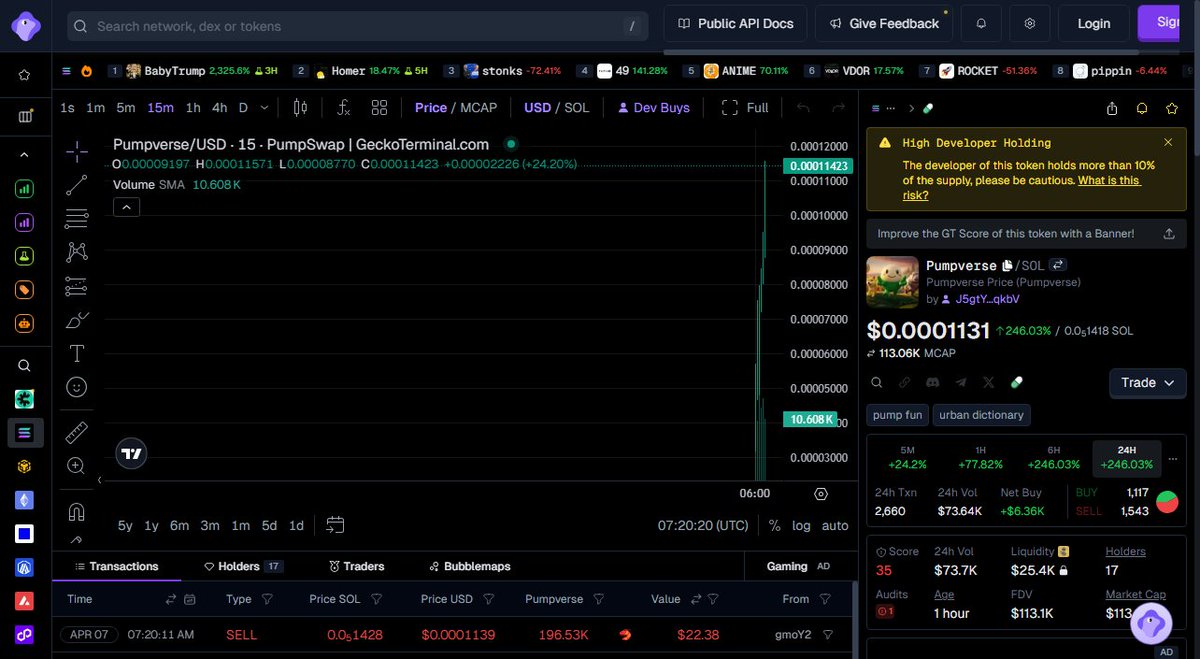Screen dimensions: 1200x659
Task: Go to date calendar icon under chart
Action: click(x=335, y=525)
